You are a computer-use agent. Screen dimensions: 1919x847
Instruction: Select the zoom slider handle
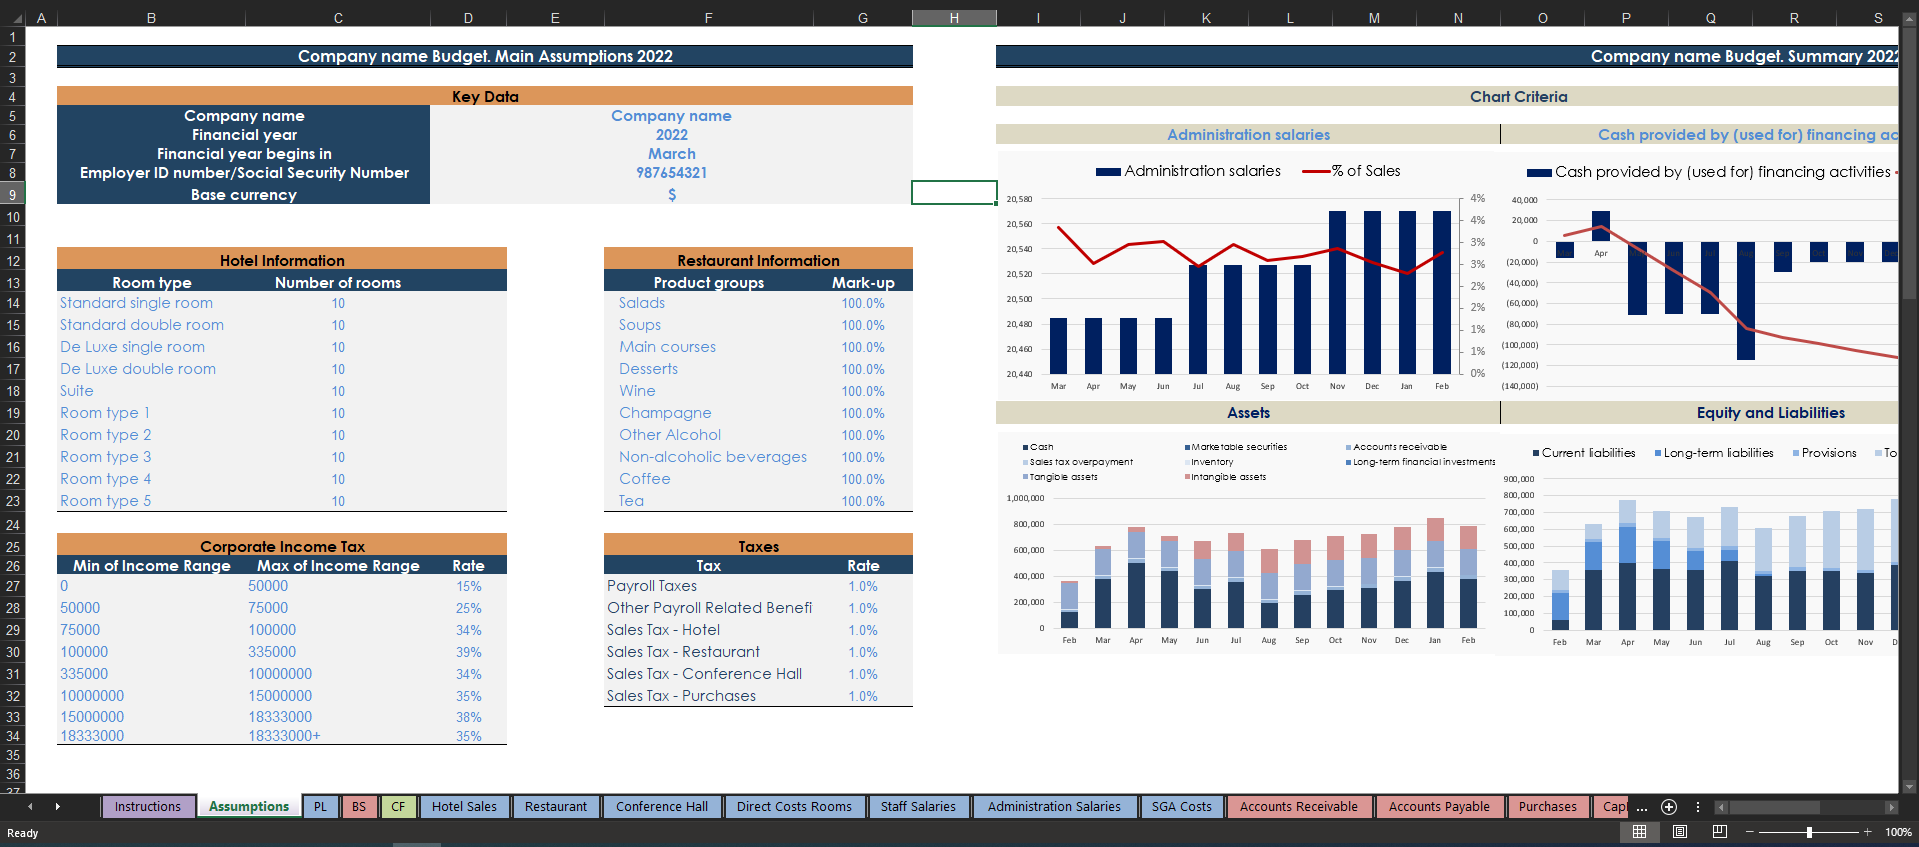click(1808, 832)
